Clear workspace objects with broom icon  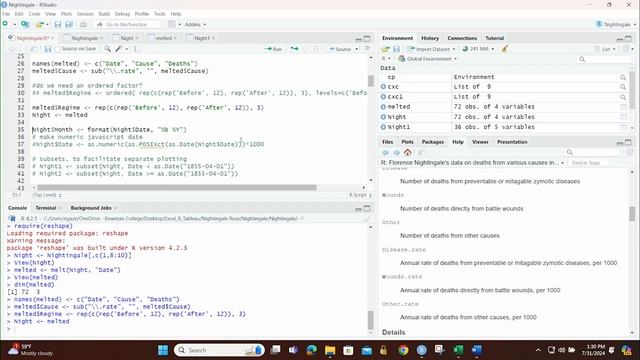[x=505, y=49]
